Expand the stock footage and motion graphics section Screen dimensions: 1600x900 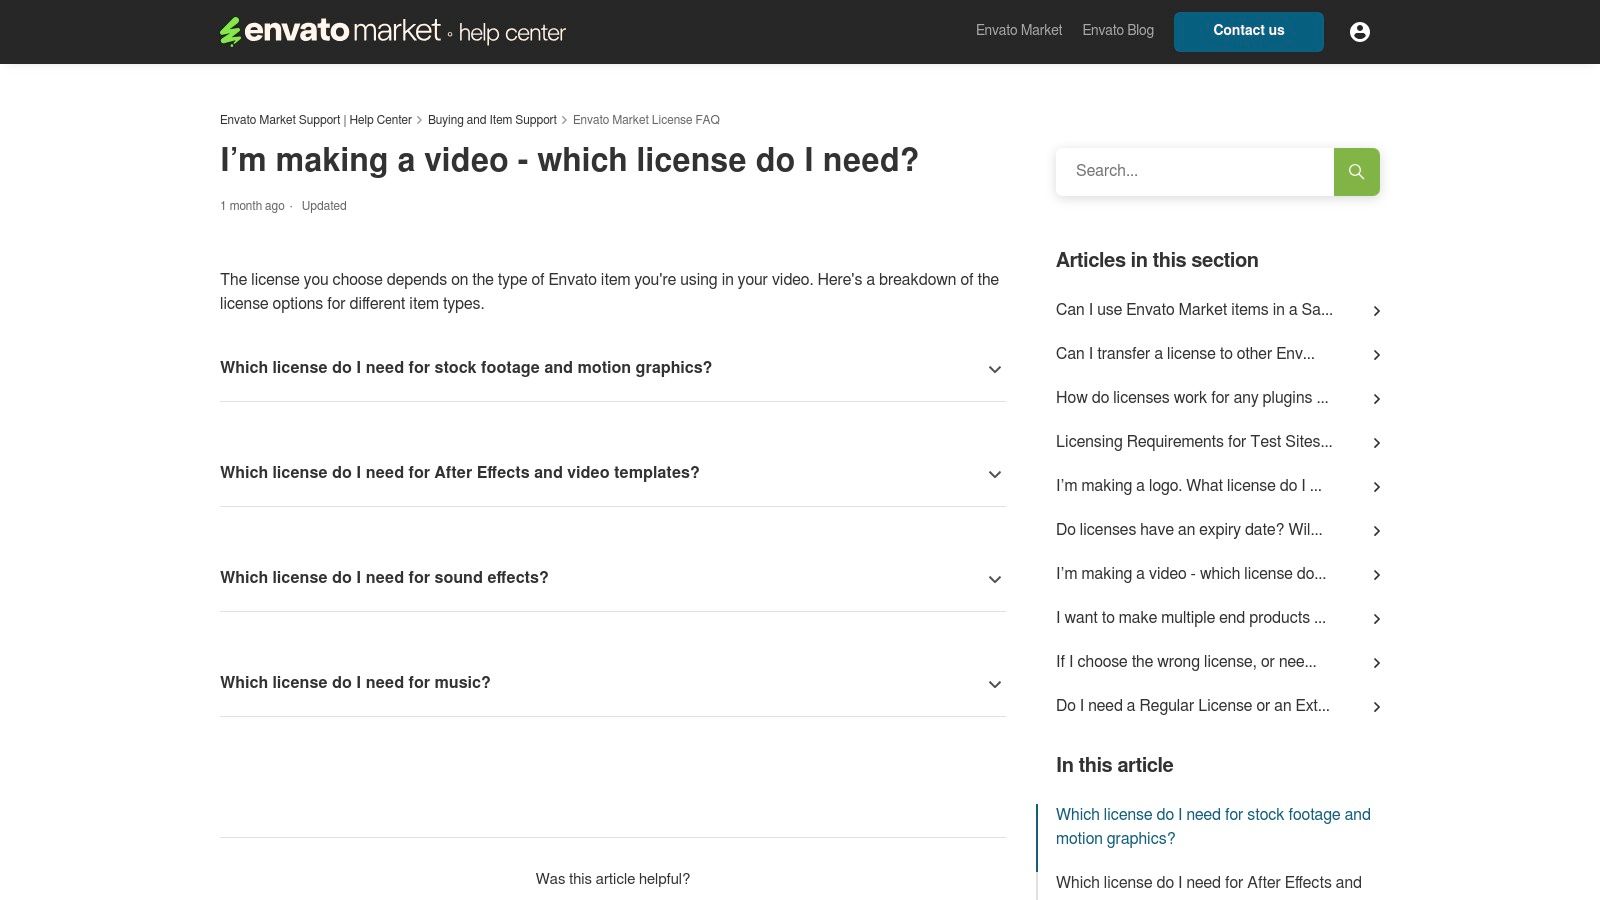click(x=995, y=369)
